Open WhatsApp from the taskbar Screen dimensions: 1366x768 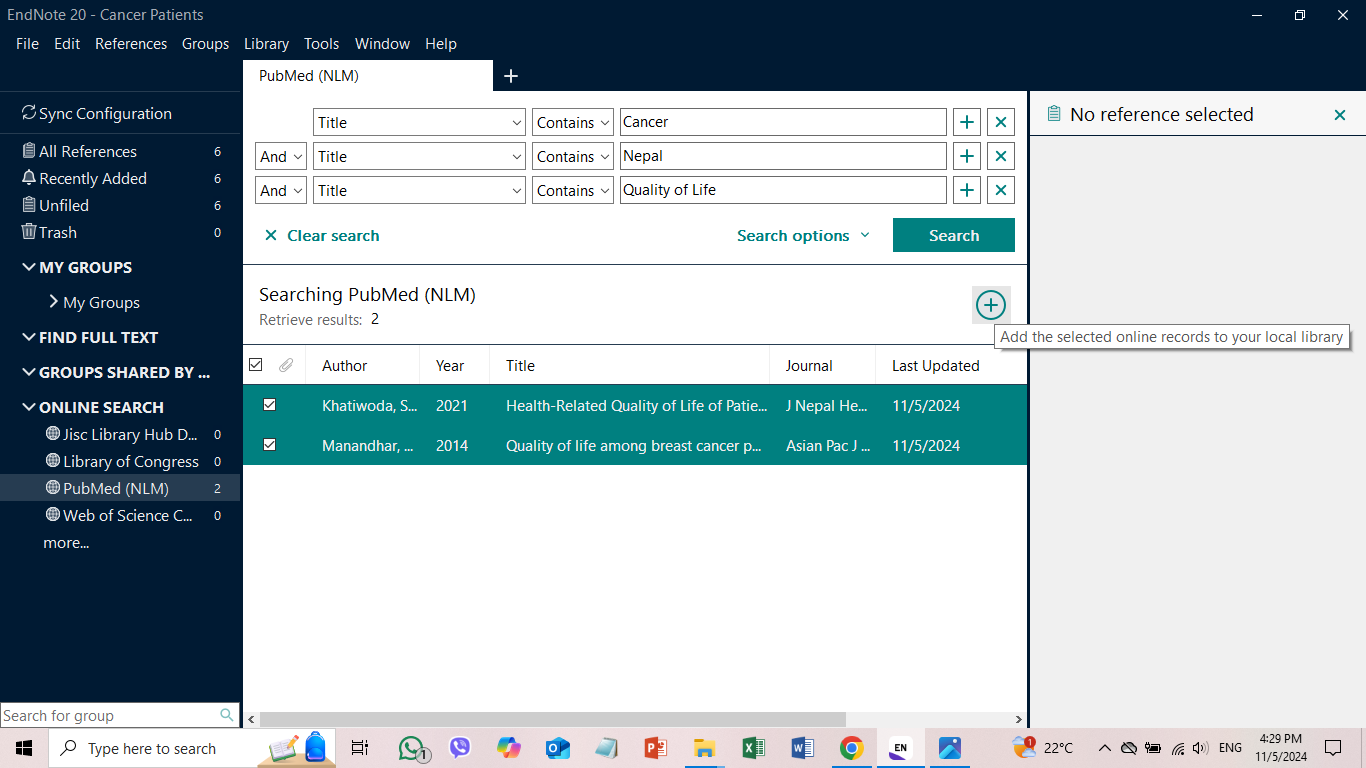tap(413, 748)
